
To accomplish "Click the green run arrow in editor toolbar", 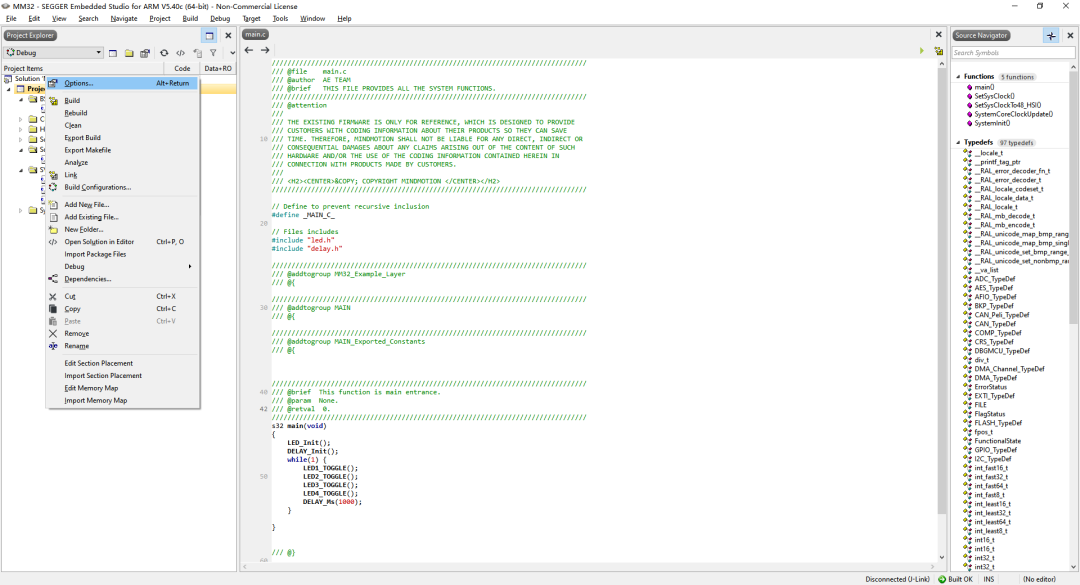I will 922,51.
